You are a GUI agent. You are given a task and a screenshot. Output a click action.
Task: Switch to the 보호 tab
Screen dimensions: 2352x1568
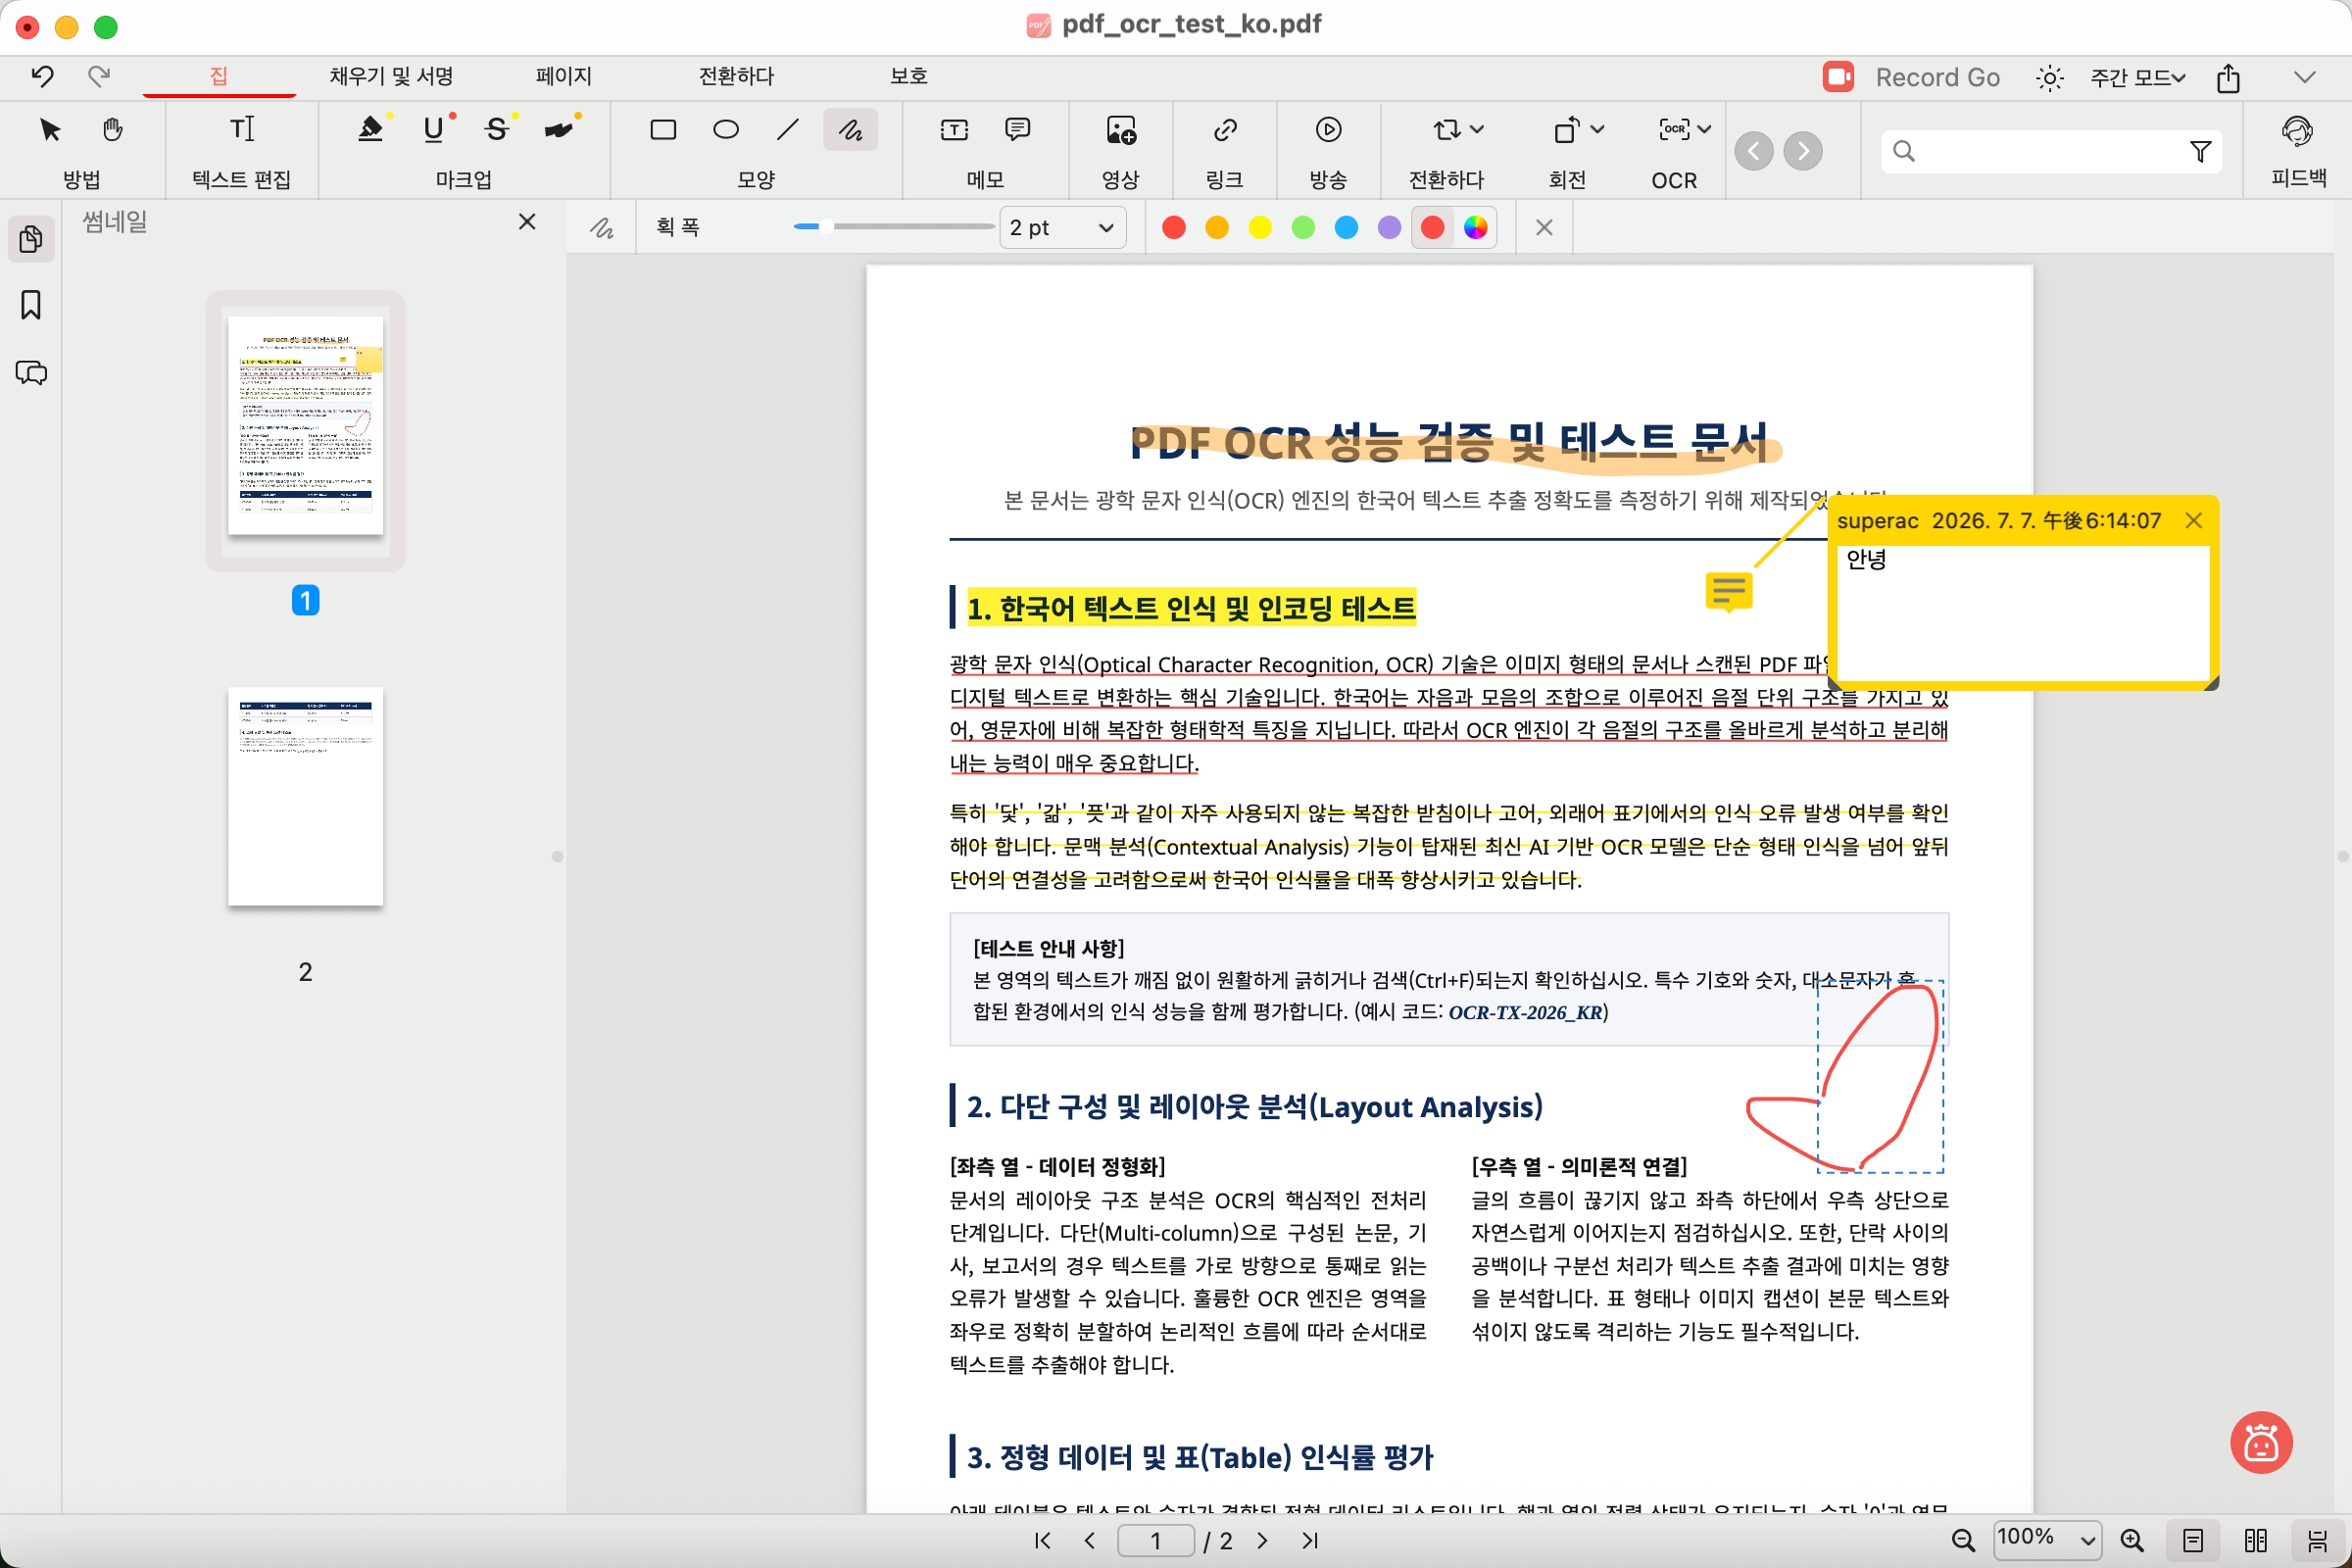pos(909,76)
